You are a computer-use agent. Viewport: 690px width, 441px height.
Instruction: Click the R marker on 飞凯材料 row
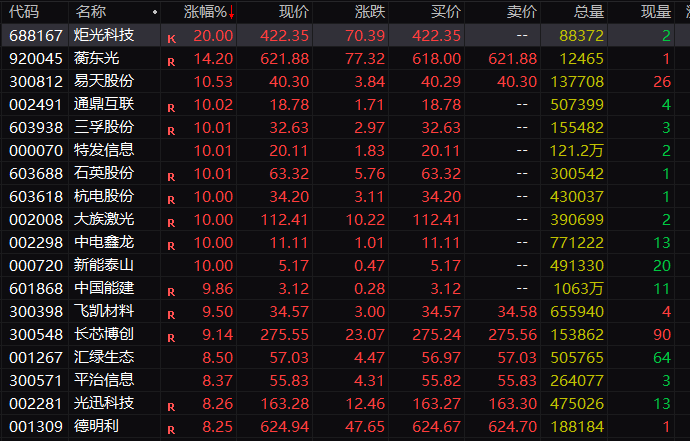point(171,315)
